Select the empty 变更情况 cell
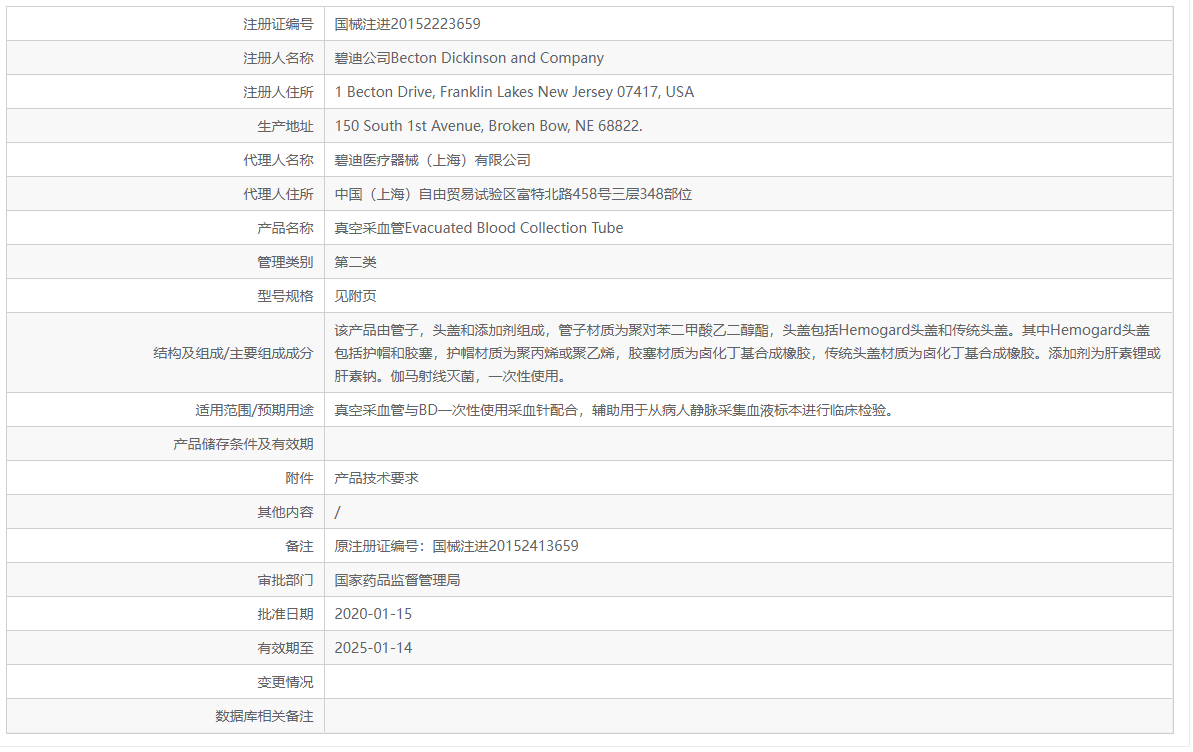1193x752 pixels. (600, 681)
